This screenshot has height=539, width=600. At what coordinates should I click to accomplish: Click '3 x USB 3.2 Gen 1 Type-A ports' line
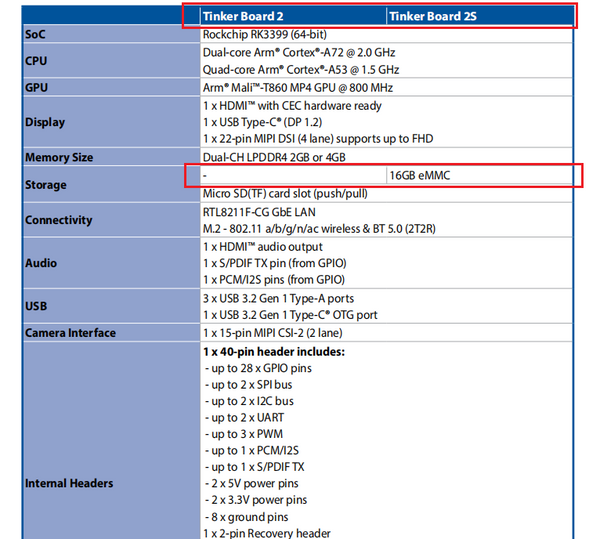point(278,298)
